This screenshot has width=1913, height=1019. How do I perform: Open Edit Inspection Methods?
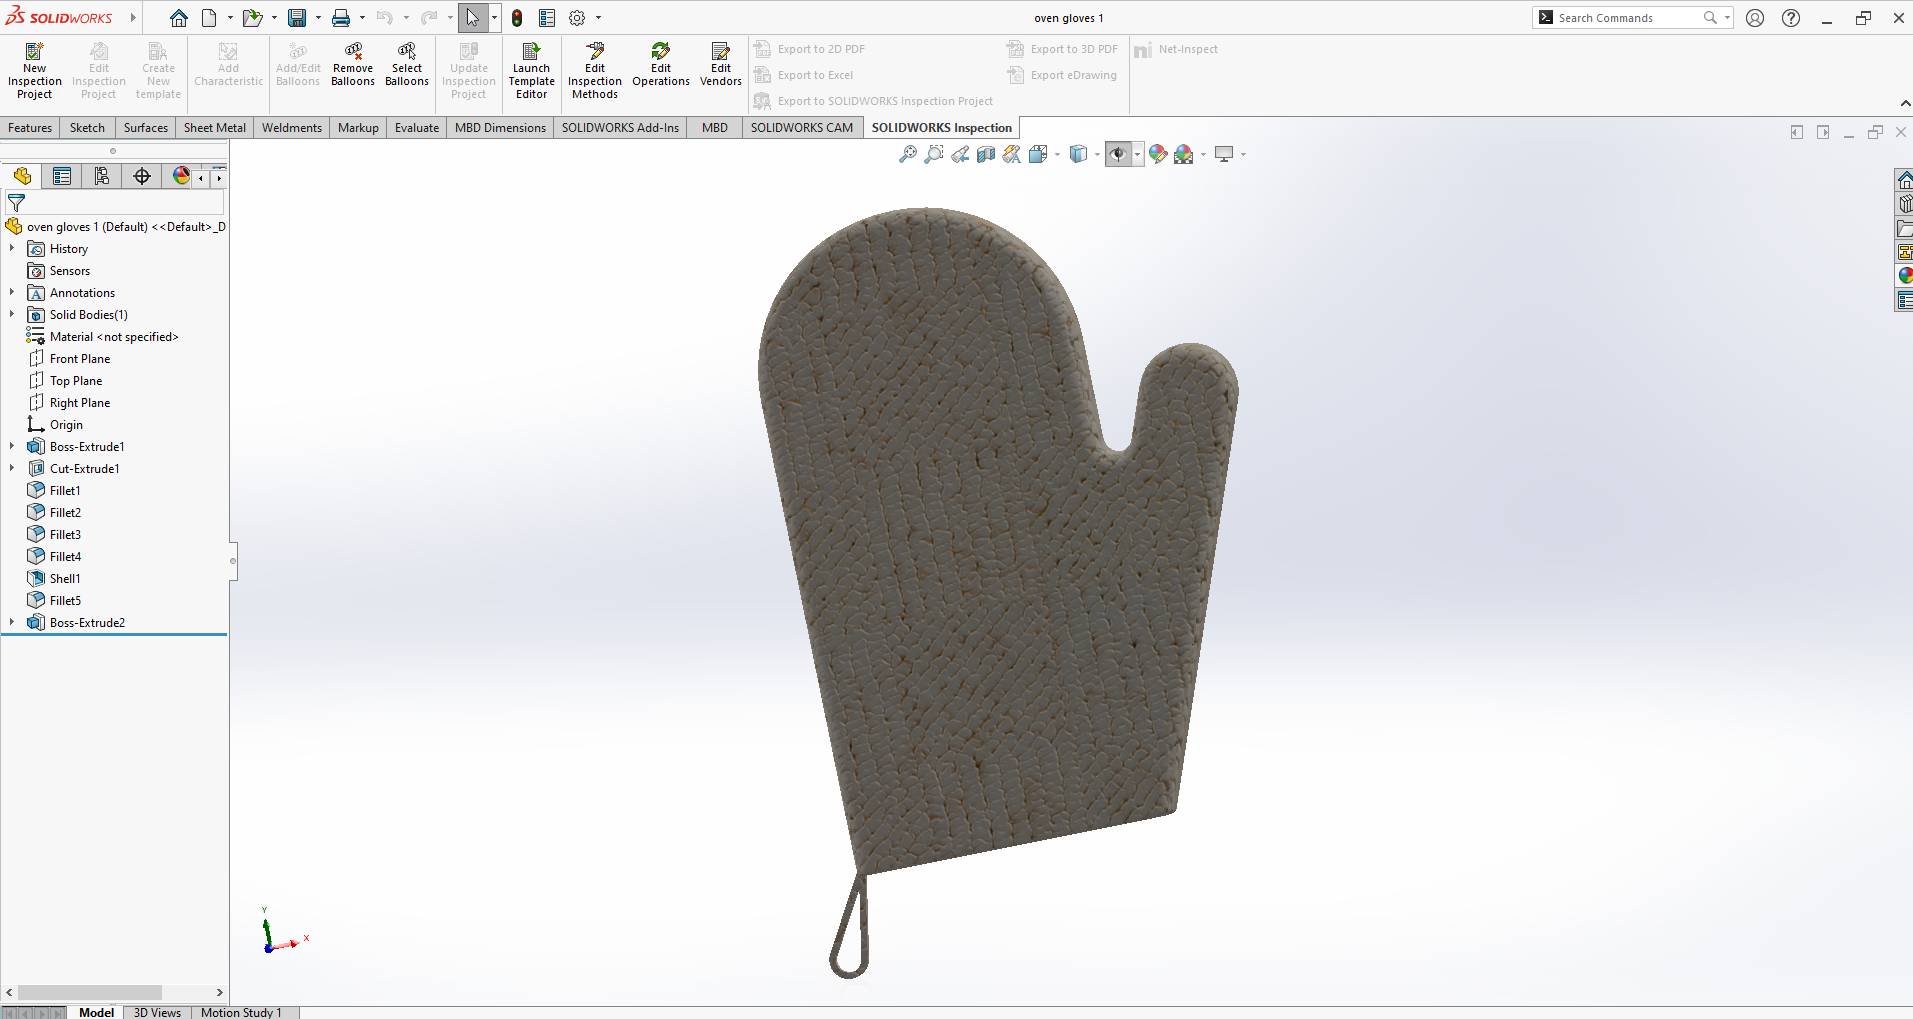pyautogui.click(x=595, y=70)
